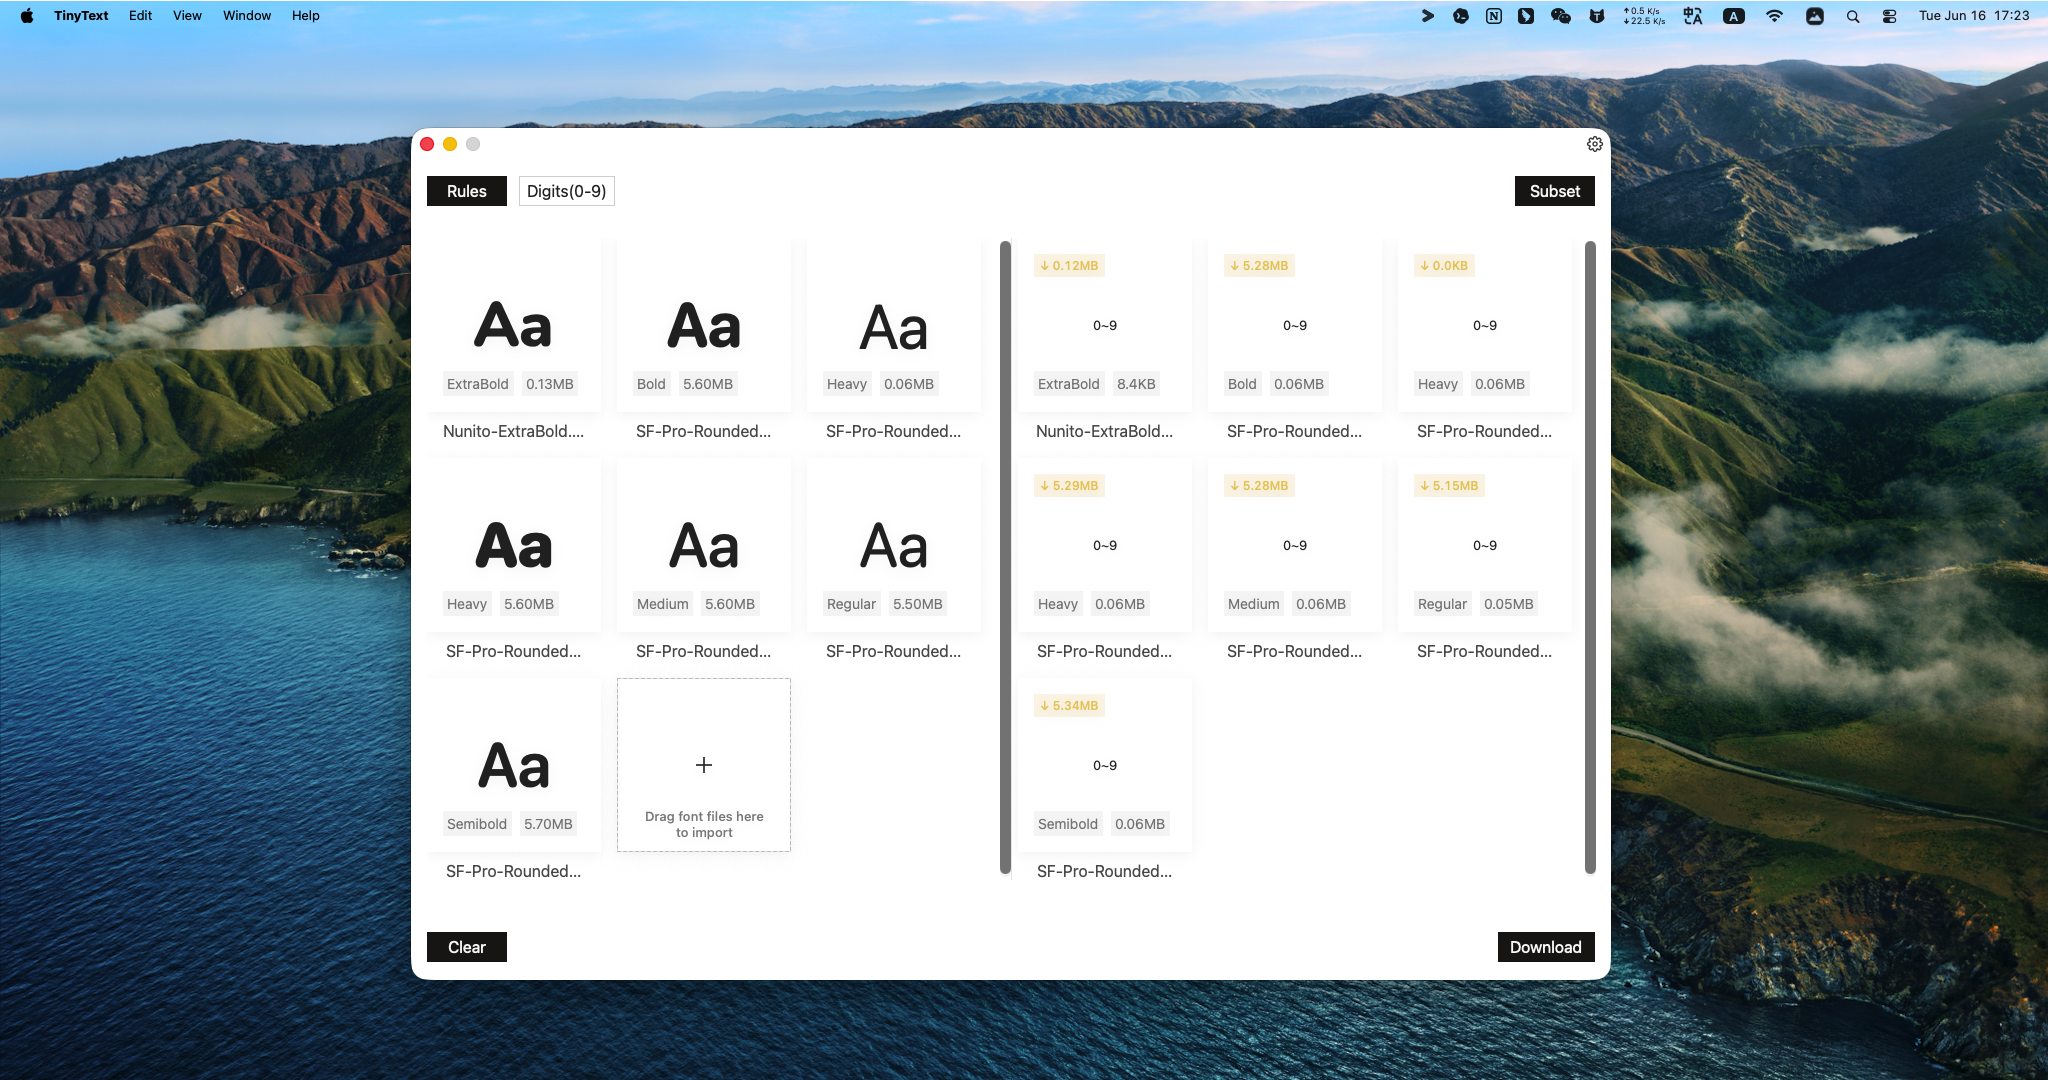Click the Digits(0-9) rule tag
Viewport: 2048px width, 1080px height.
pyautogui.click(x=566, y=191)
